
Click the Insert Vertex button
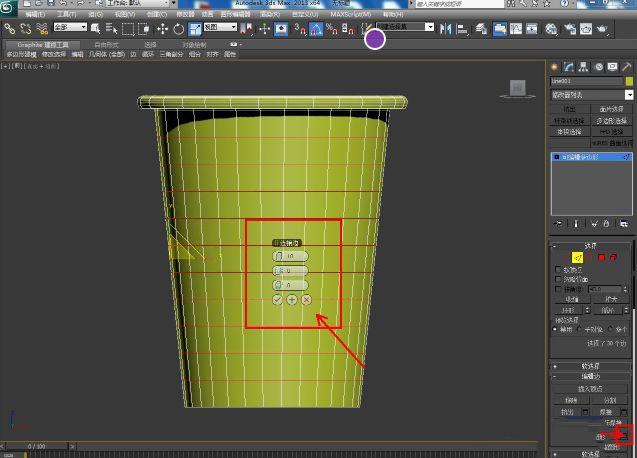[x=590, y=389]
